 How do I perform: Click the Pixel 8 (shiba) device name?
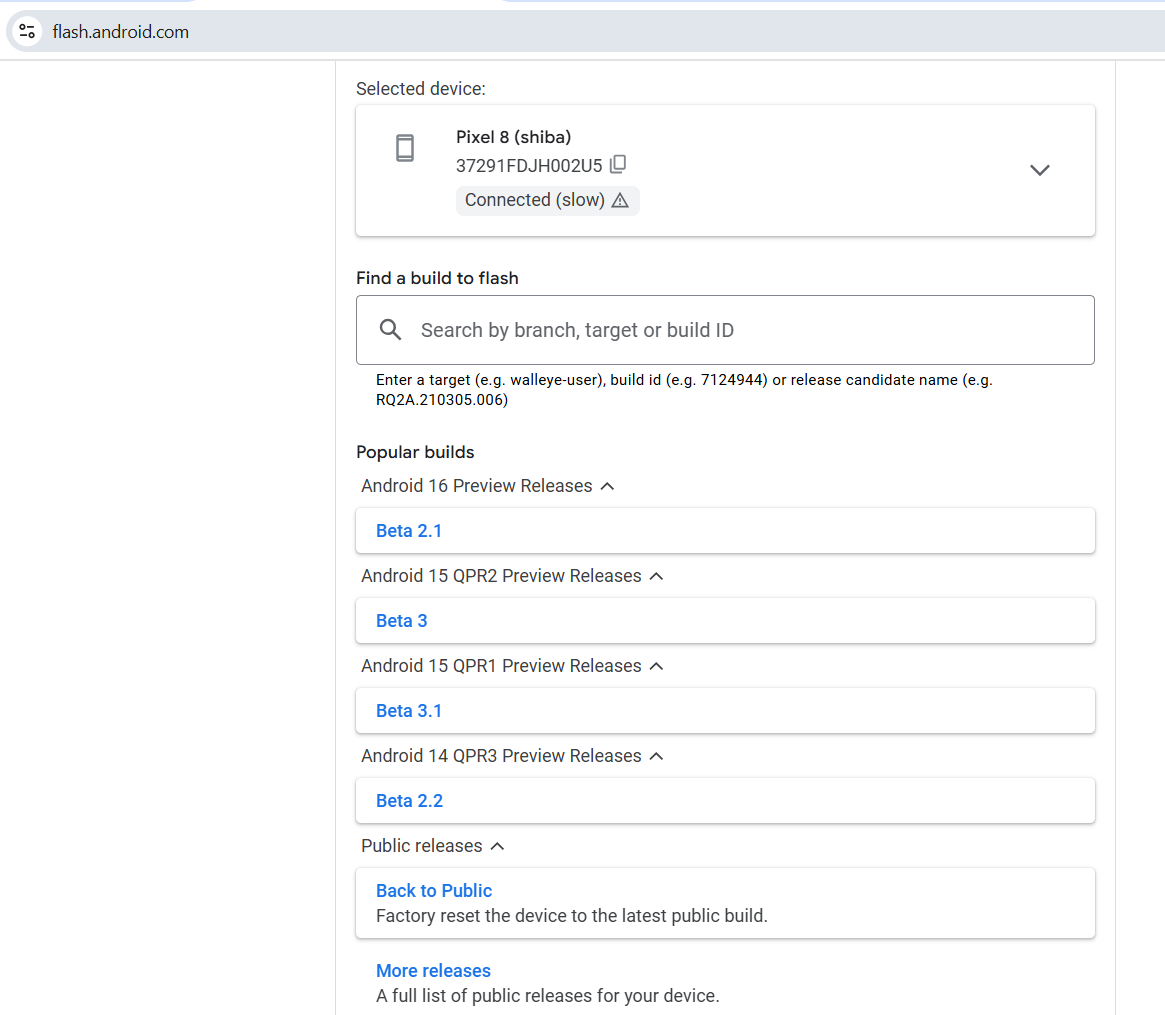pyautogui.click(x=514, y=137)
